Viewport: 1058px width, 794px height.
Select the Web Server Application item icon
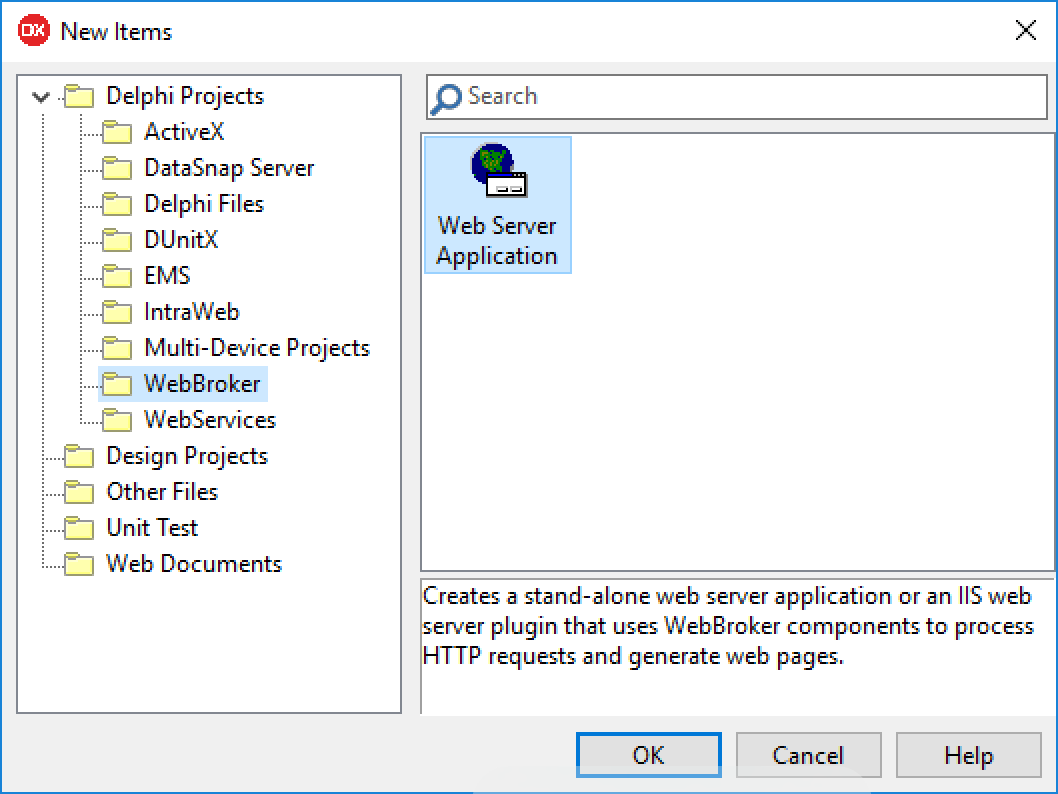499,170
